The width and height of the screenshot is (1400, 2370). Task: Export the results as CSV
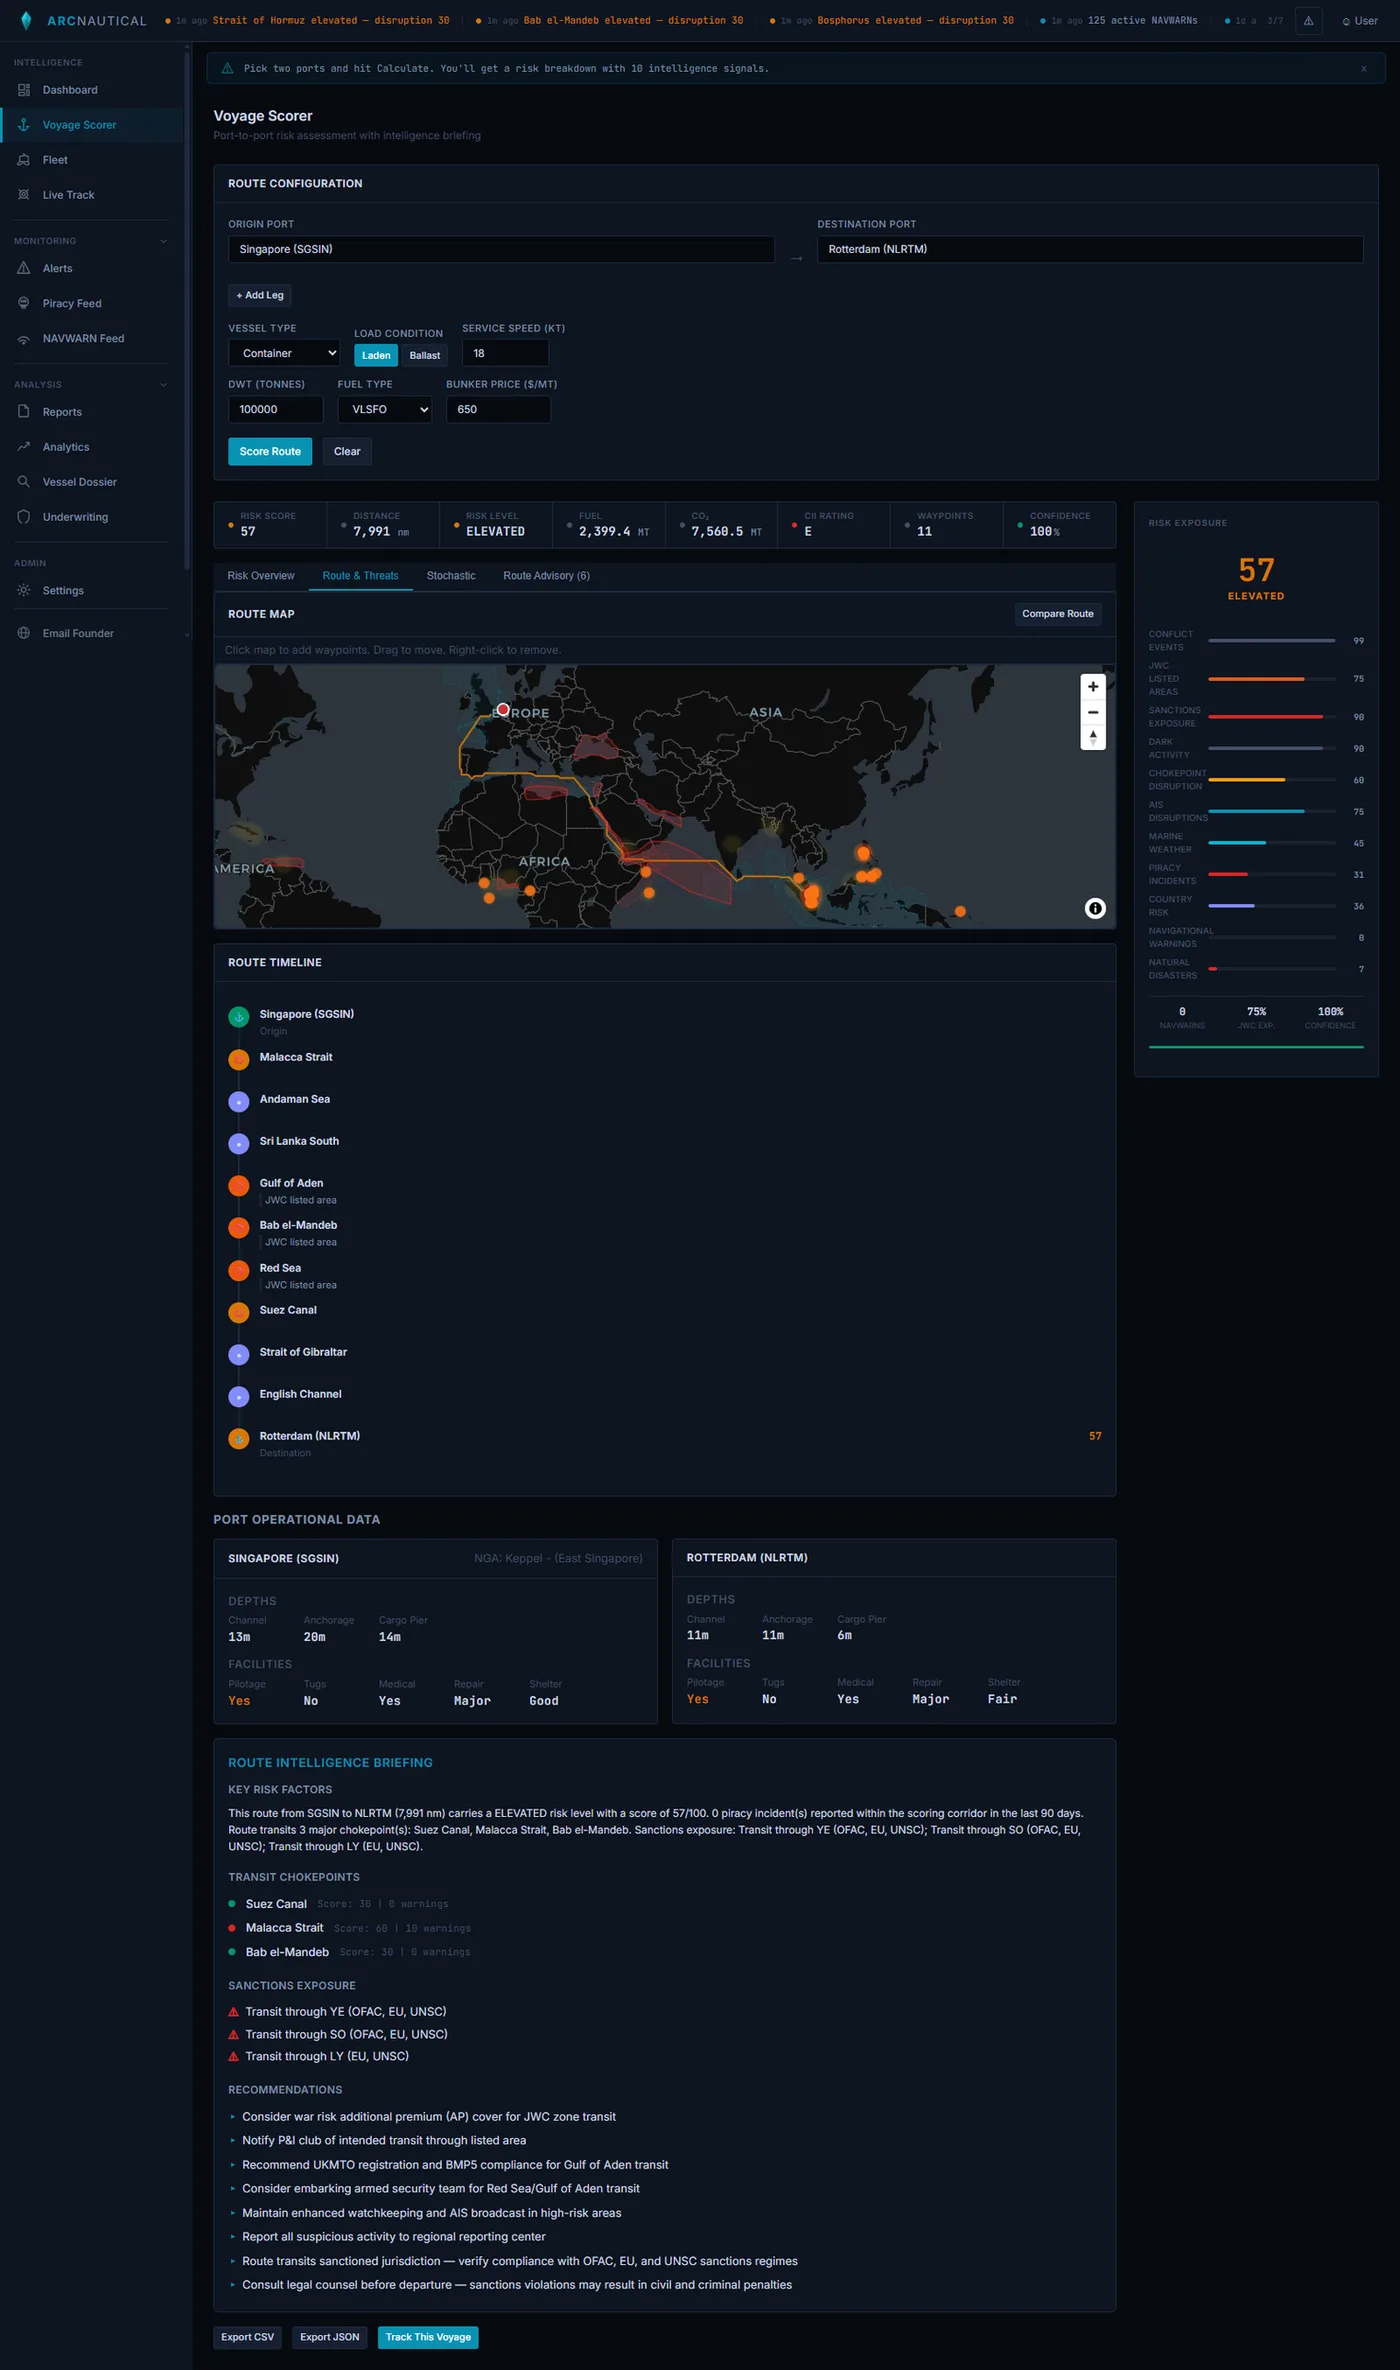coord(247,2337)
